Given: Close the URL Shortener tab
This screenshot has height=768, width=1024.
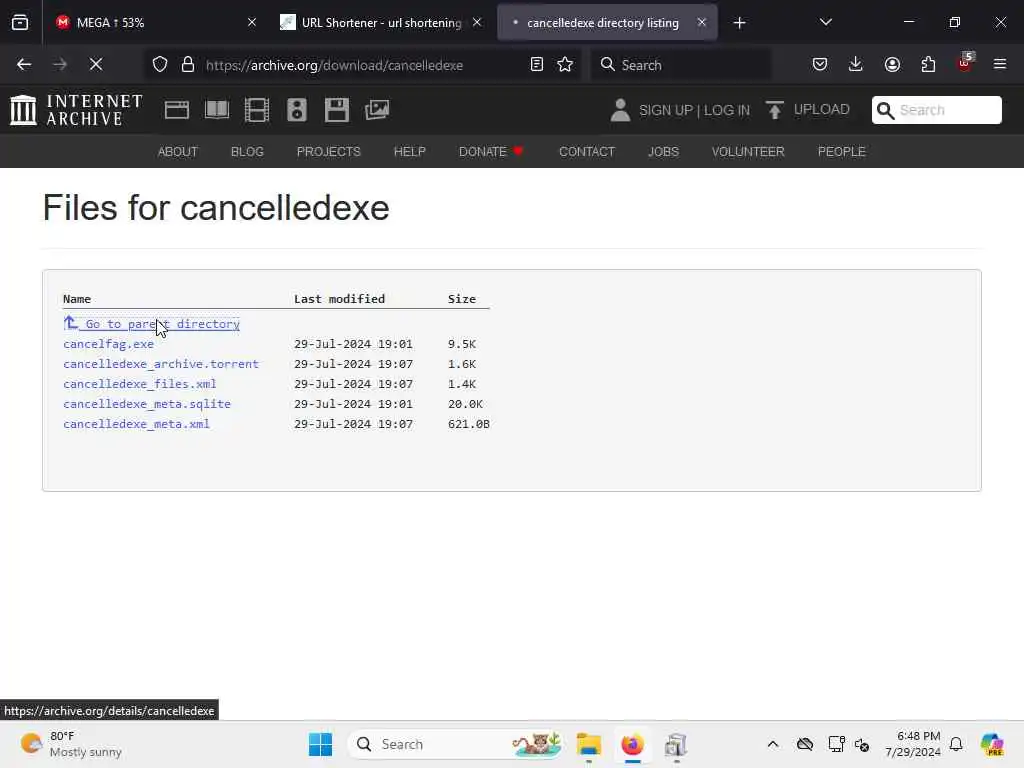Looking at the screenshot, I should tap(477, 22).
